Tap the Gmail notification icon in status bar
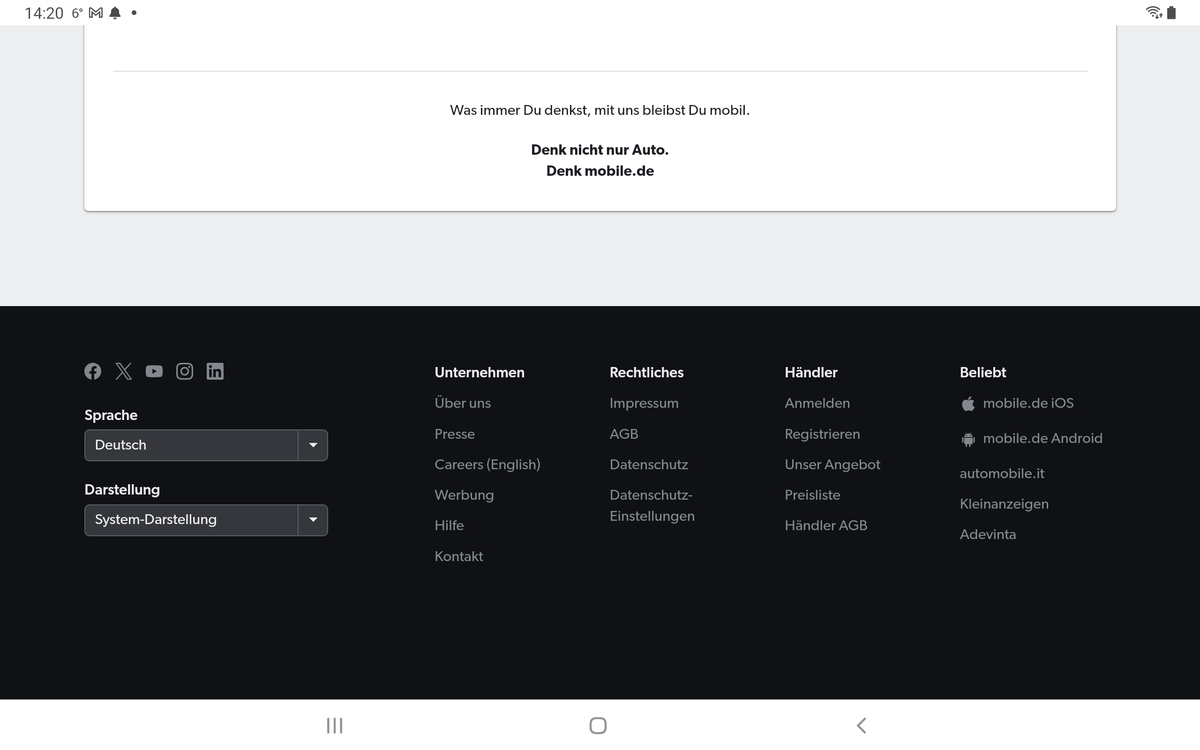Image resolution: width=1200 pixels, height=750 pixels. (x=96, y=13)
